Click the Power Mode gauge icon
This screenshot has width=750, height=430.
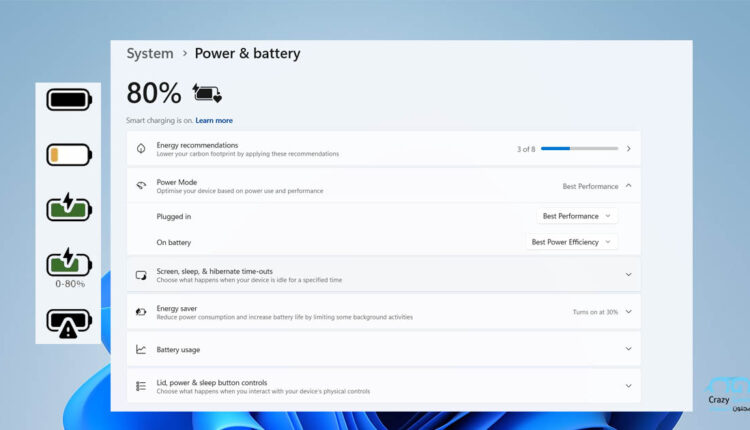[141, 186]
